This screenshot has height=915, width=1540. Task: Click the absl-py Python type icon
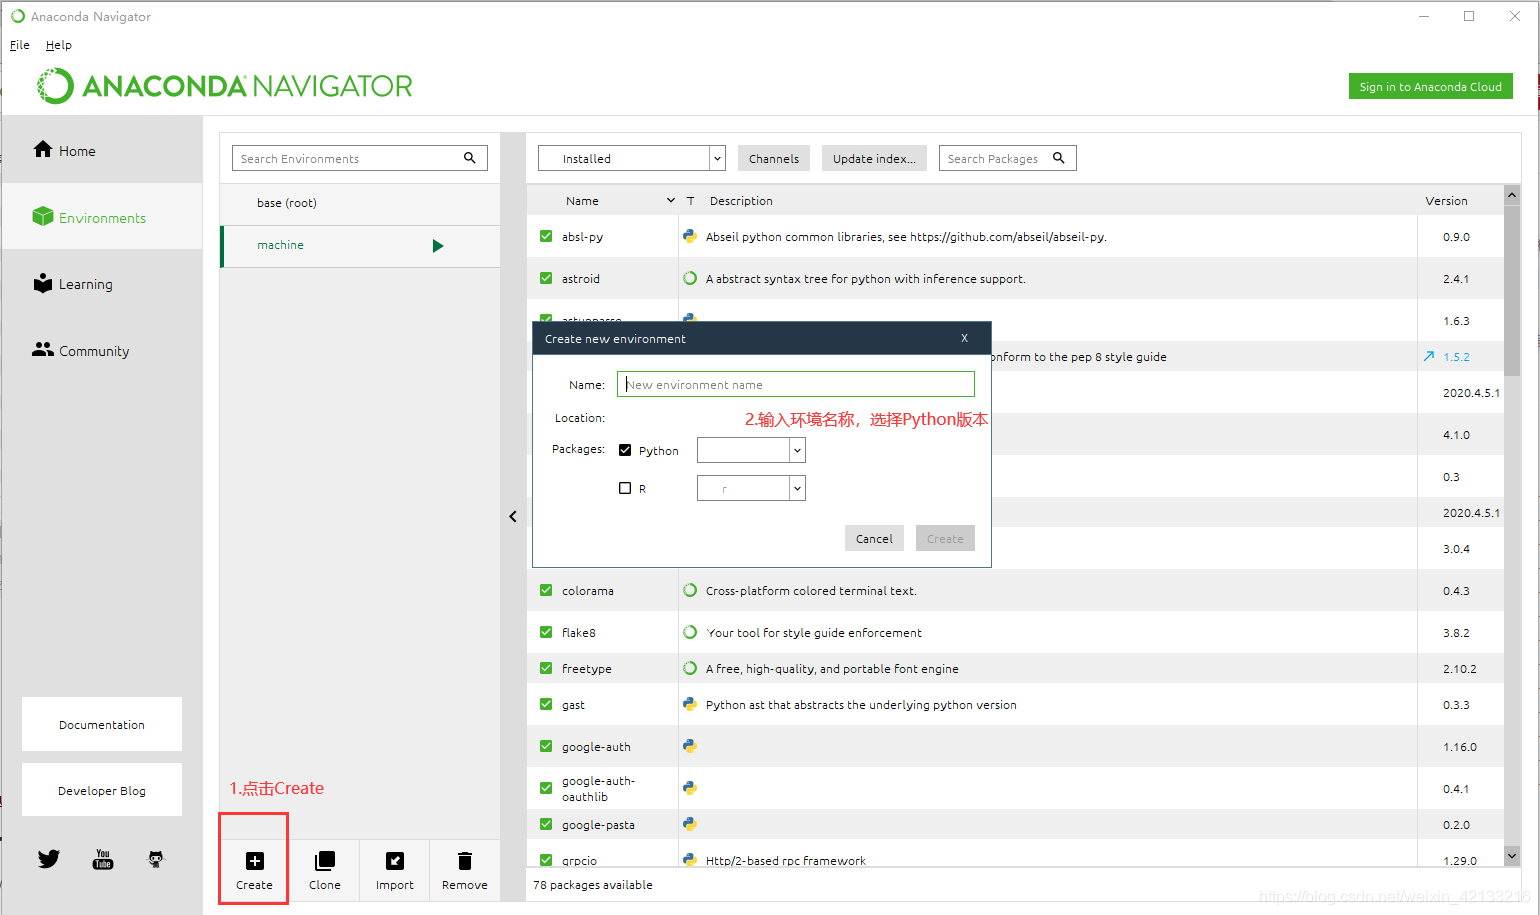690,236
